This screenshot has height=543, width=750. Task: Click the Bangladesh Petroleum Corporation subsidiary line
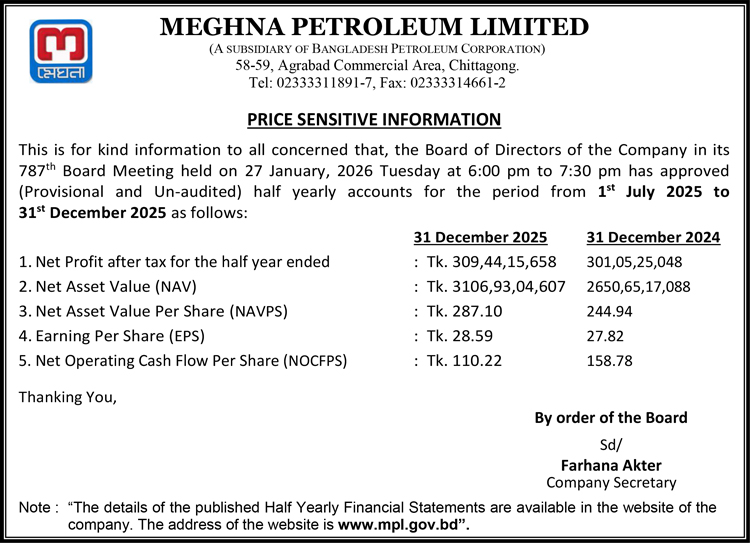[376, 48]
